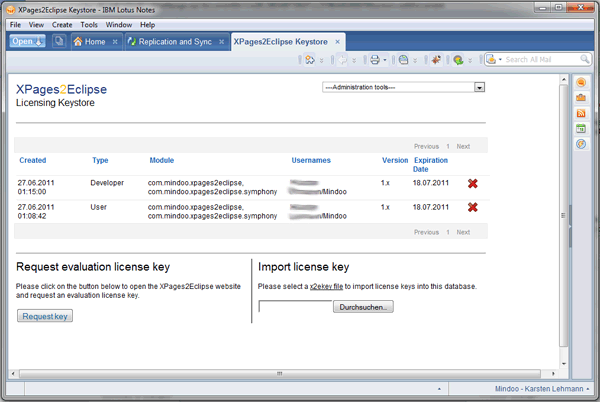Click the print icon in toolbar

[371, 60]
